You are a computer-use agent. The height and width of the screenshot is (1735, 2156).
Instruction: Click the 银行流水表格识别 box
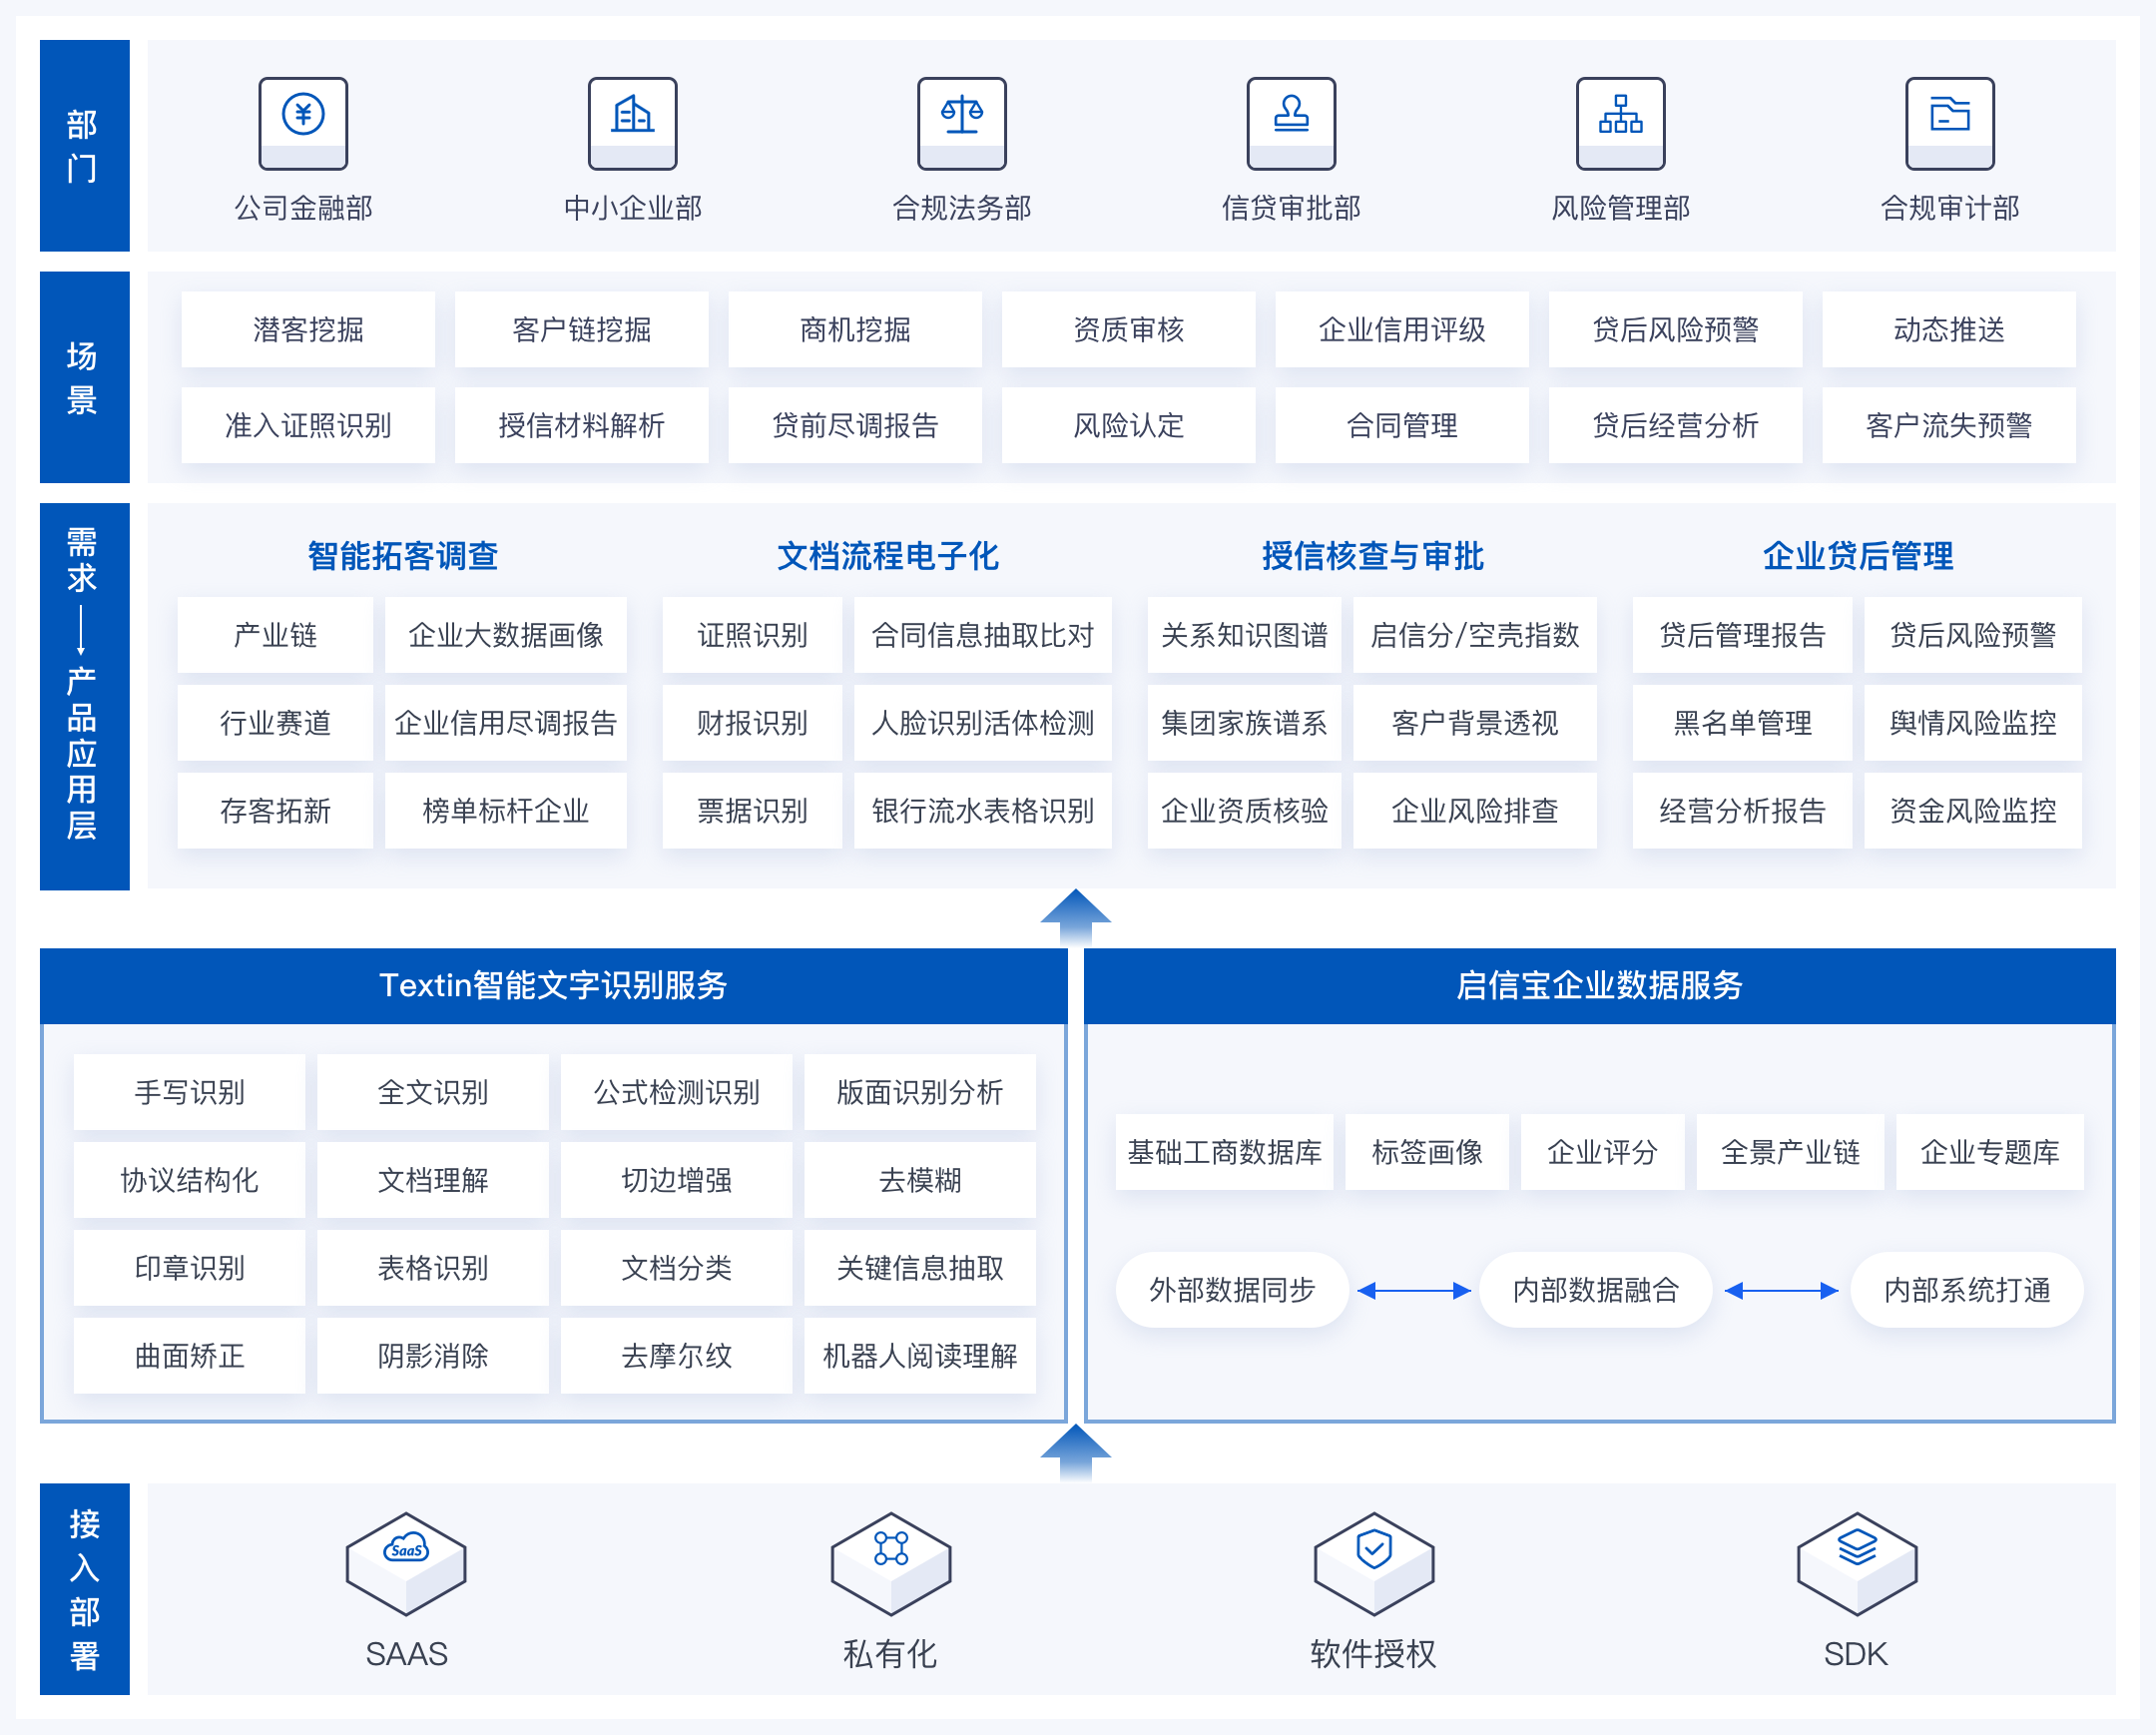(983, 811)
